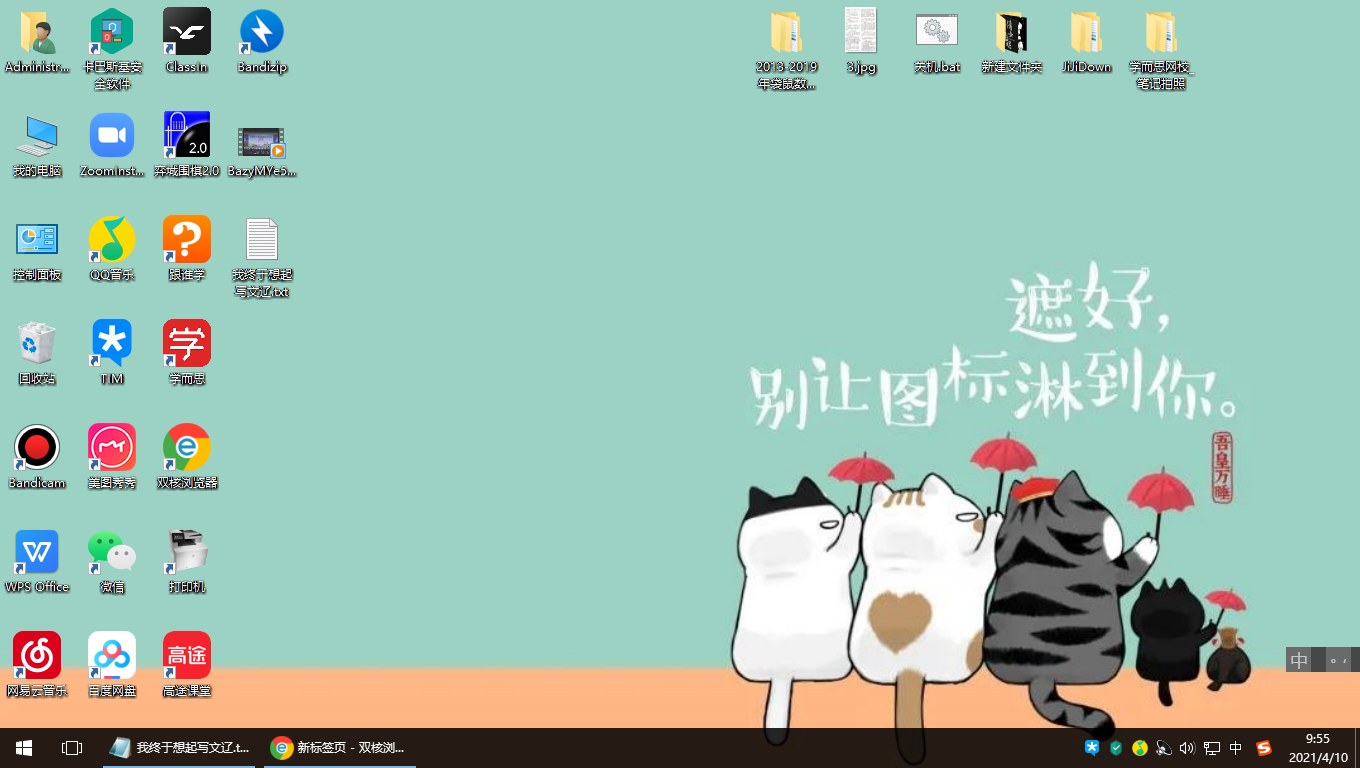Screen dimensions: 1360x768
Task: Toggle punctuation mode on floating IME bar
Action: point(1337,660)
